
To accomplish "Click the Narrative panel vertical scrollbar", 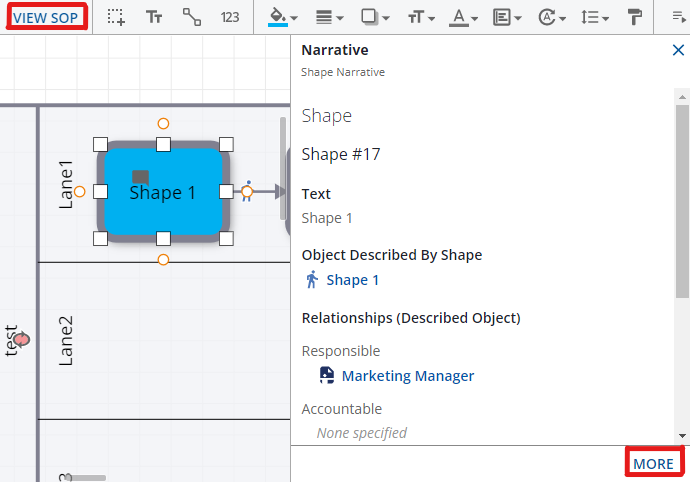I will tap(682, 200).
